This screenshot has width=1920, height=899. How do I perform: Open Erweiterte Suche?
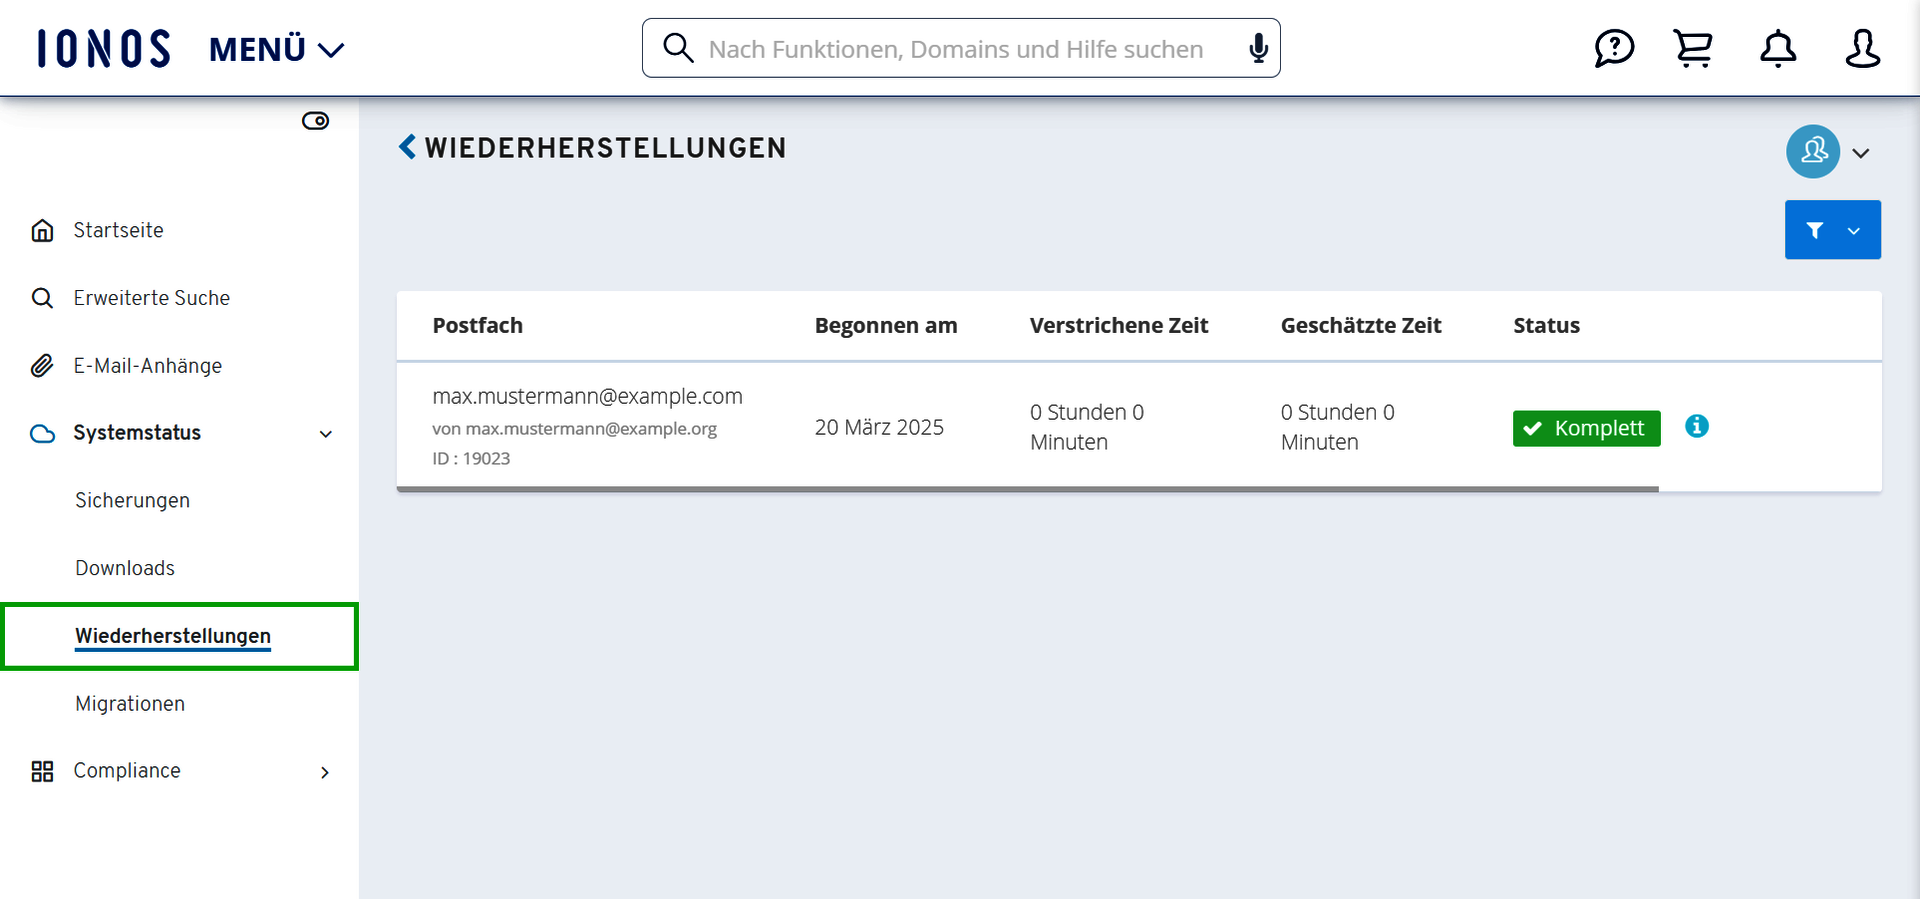(152, 298)
